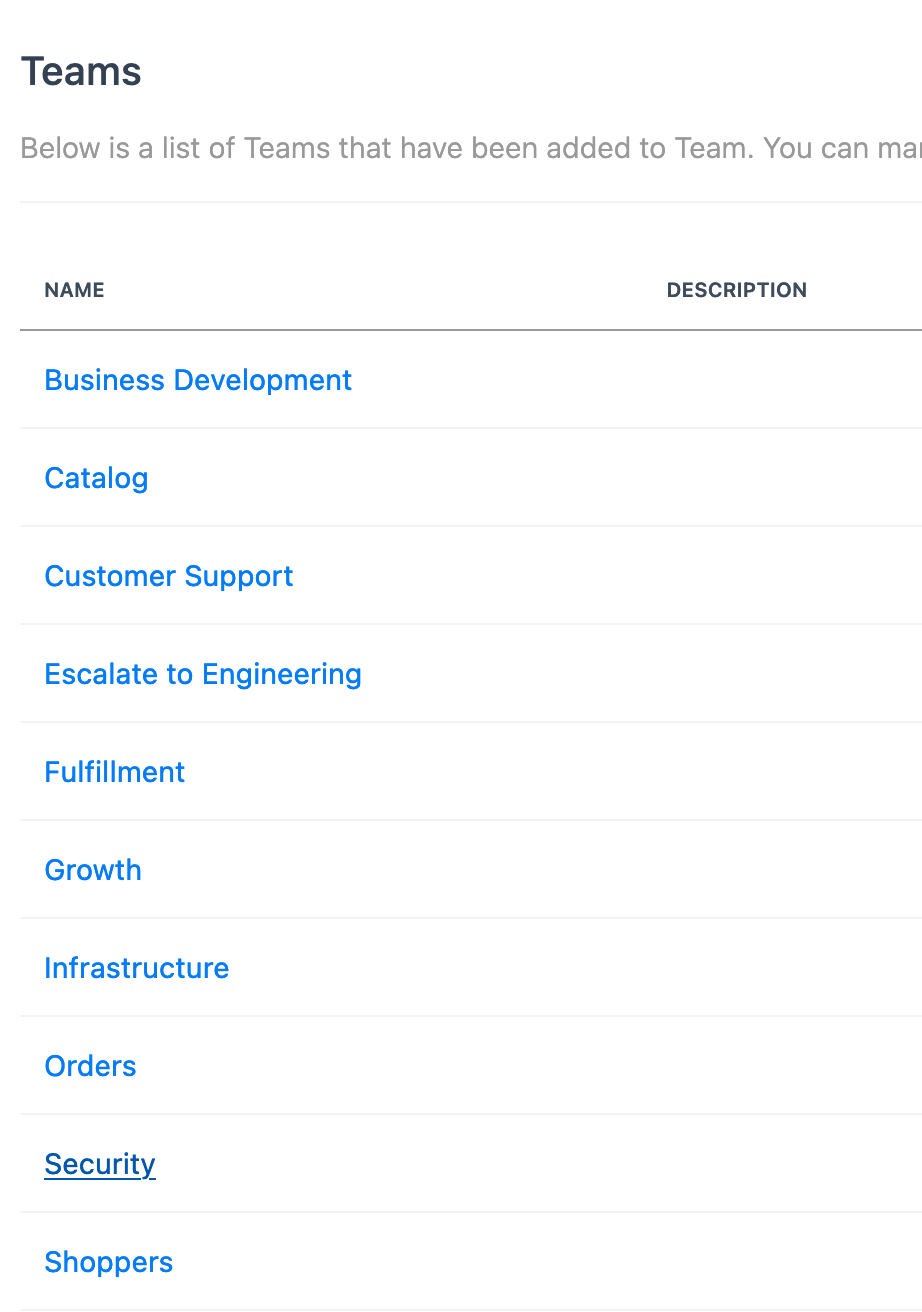
Task: Open the Customer Support team page
Action: point(169,576)
